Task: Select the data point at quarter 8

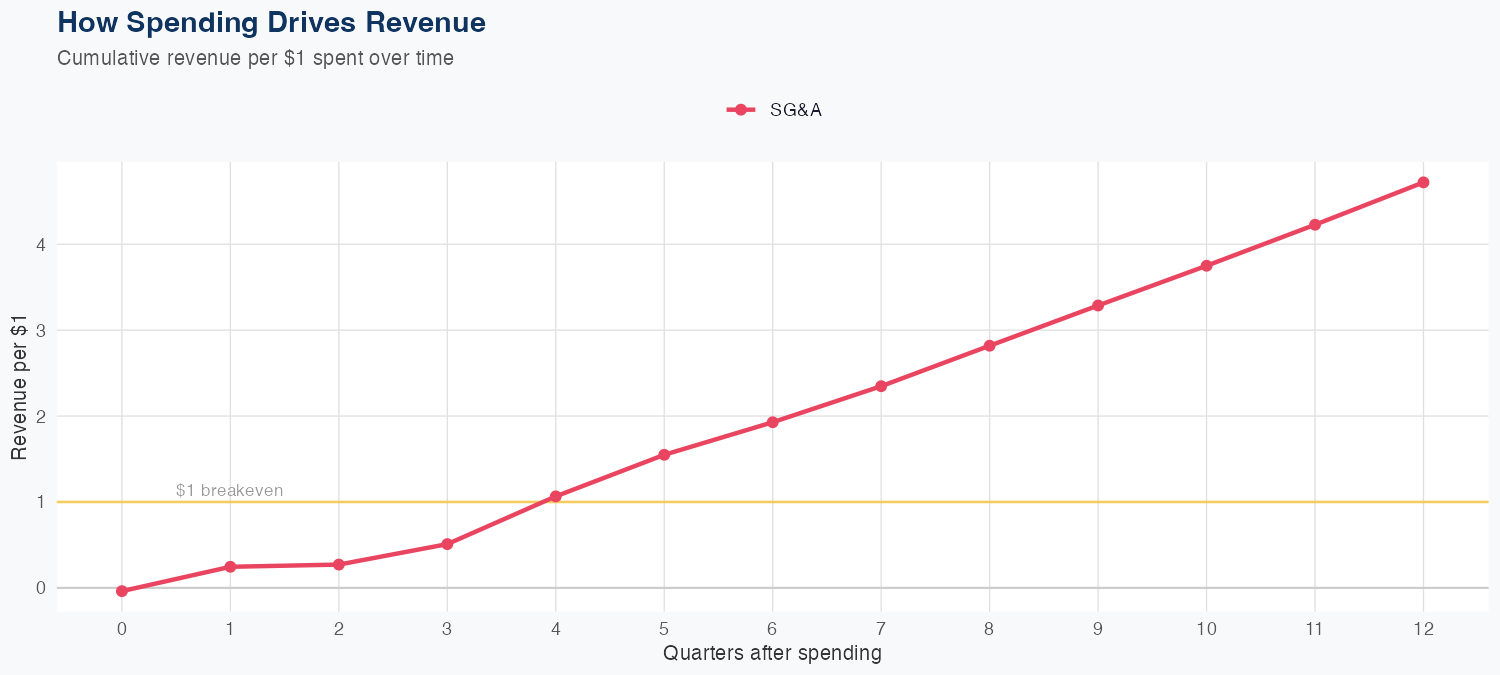Action: click(x=990, y=346)
